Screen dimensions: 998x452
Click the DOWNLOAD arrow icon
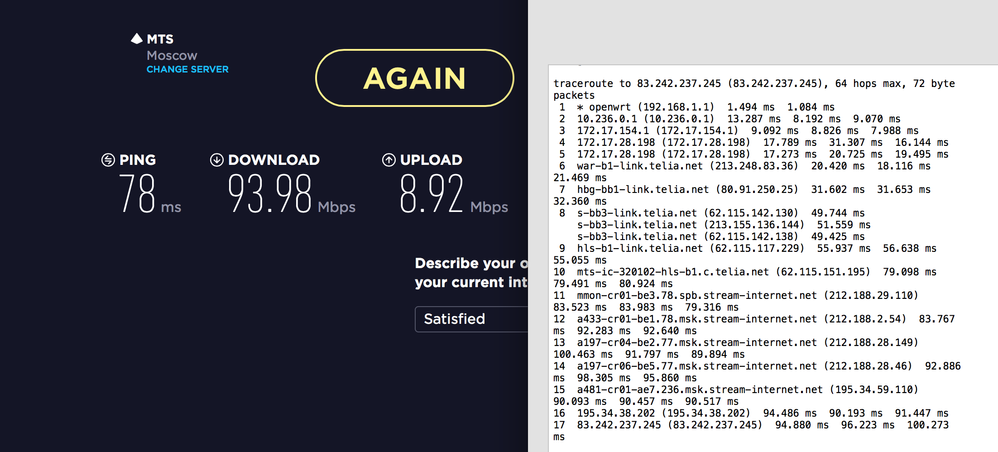(x=216, y=160)
